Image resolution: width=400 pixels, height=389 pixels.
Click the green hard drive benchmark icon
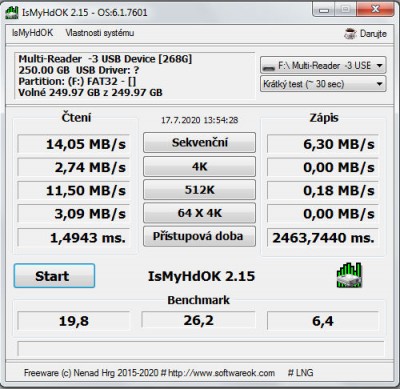(349, 275)
